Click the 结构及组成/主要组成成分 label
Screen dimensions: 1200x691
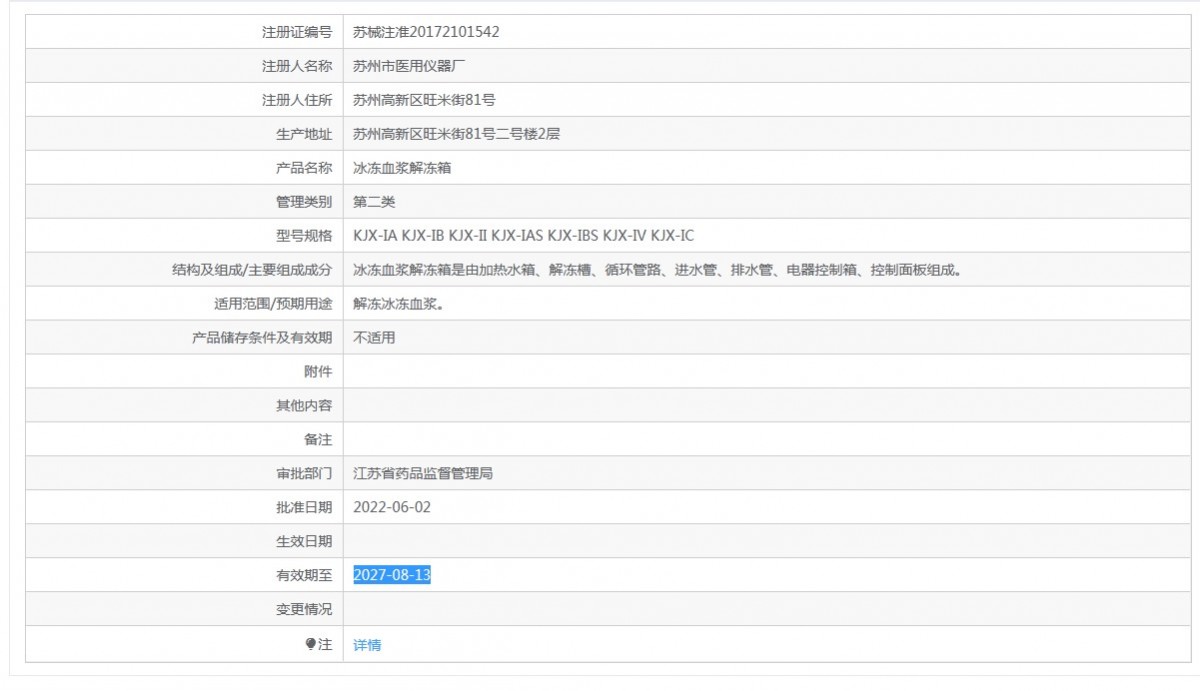click(x=253, y=270)
